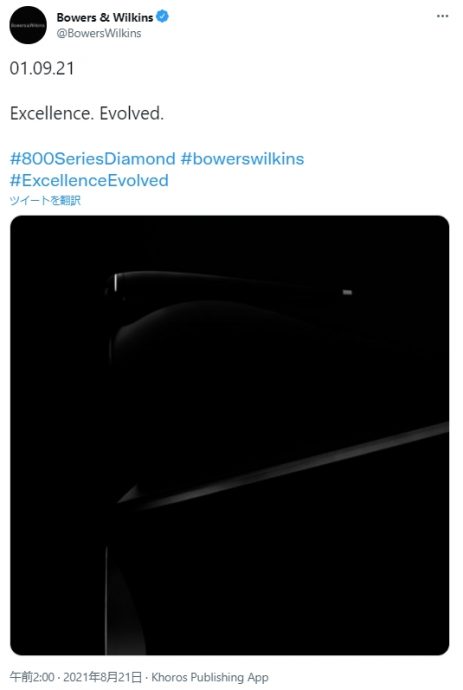Click the small white light on the speaker top
The height and width of the screenshot is (690, 463).
347,292
